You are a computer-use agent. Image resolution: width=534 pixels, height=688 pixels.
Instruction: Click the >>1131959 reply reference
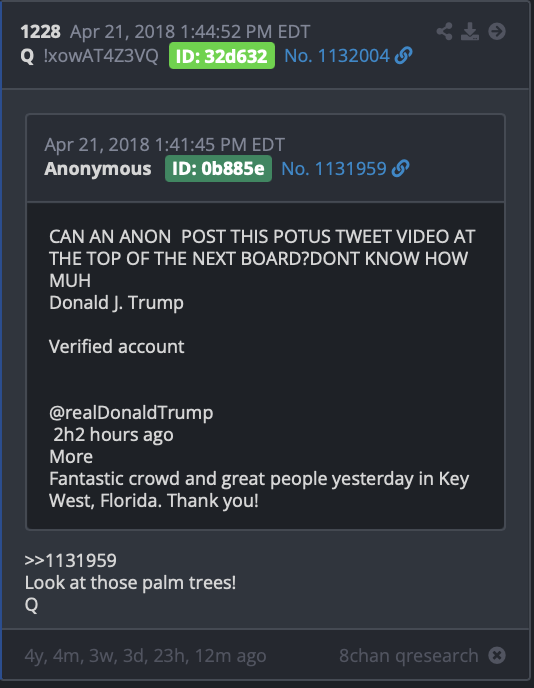[x=71, y=560]
